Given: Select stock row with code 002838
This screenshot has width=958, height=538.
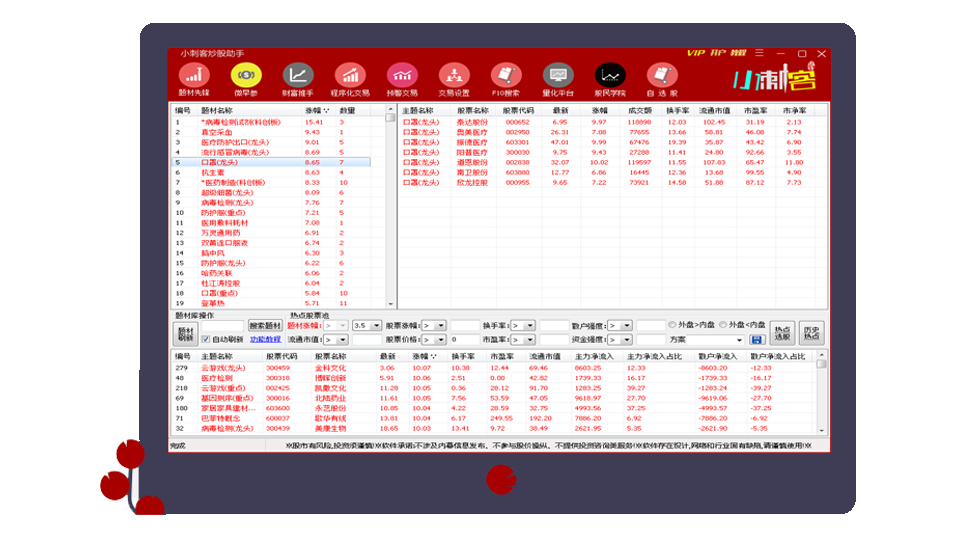Looking at the screenshot, I should point(613,162).
